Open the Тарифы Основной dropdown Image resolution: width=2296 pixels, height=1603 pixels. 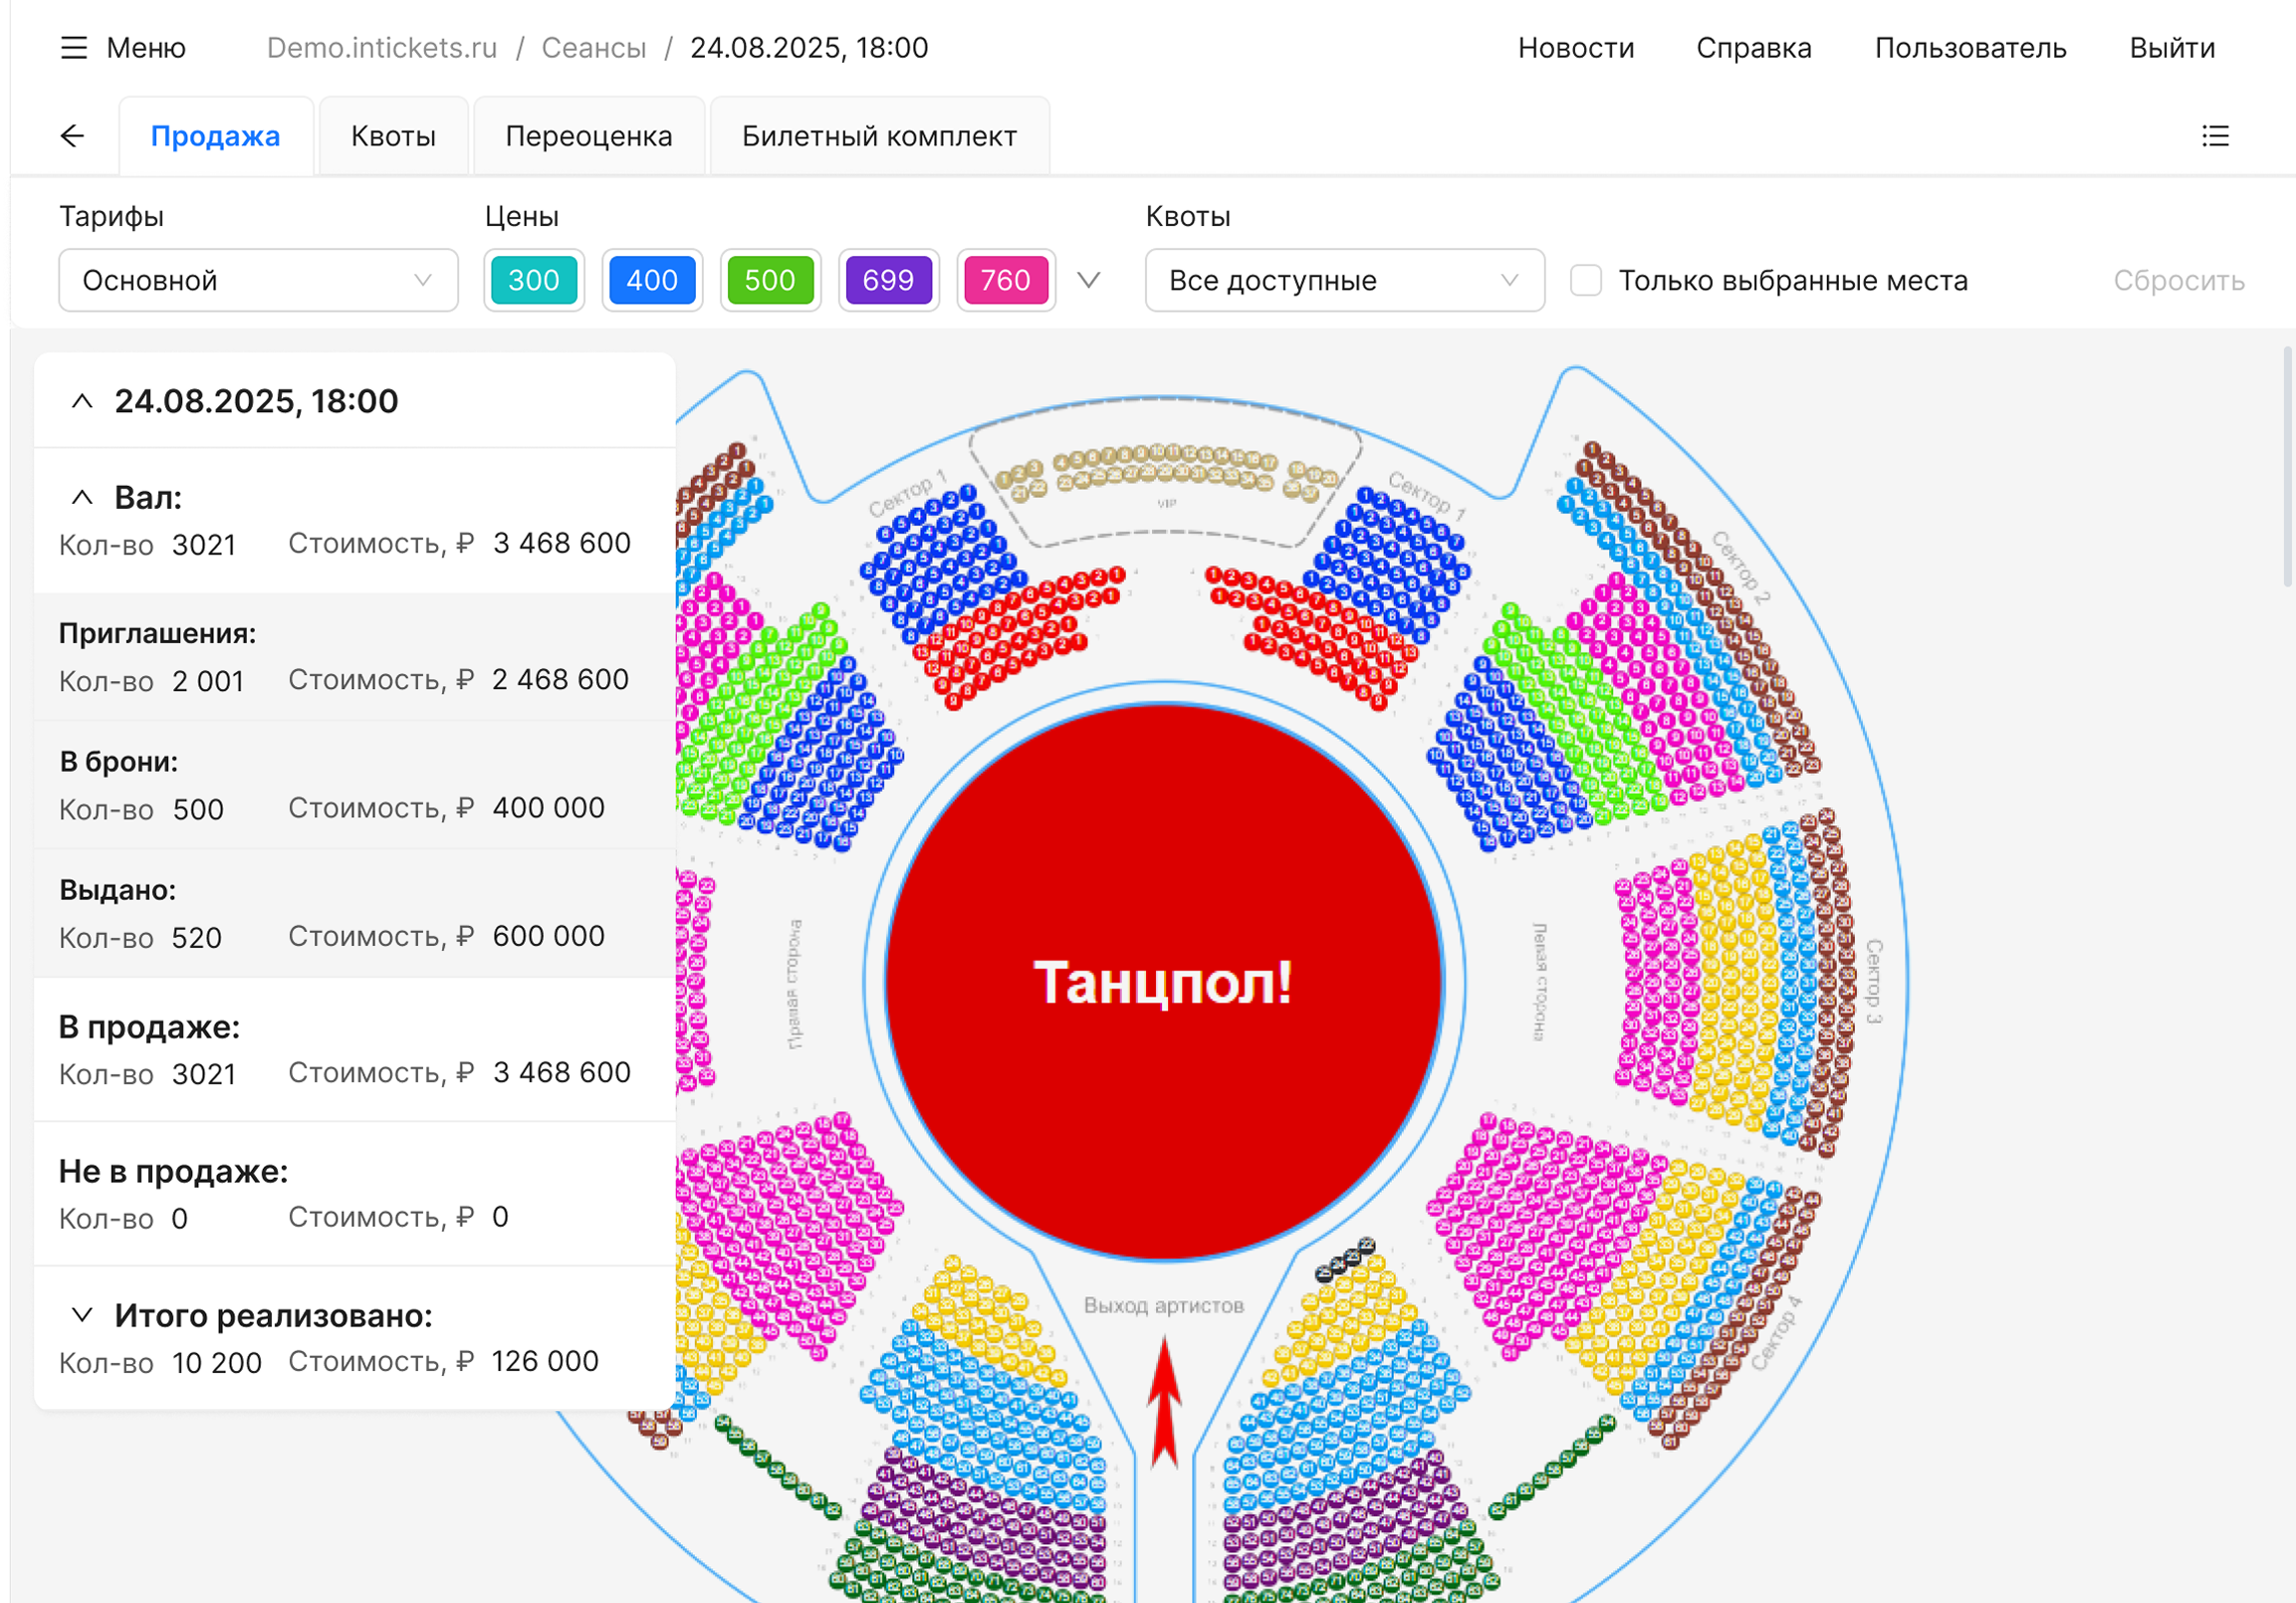coord(258,280)
